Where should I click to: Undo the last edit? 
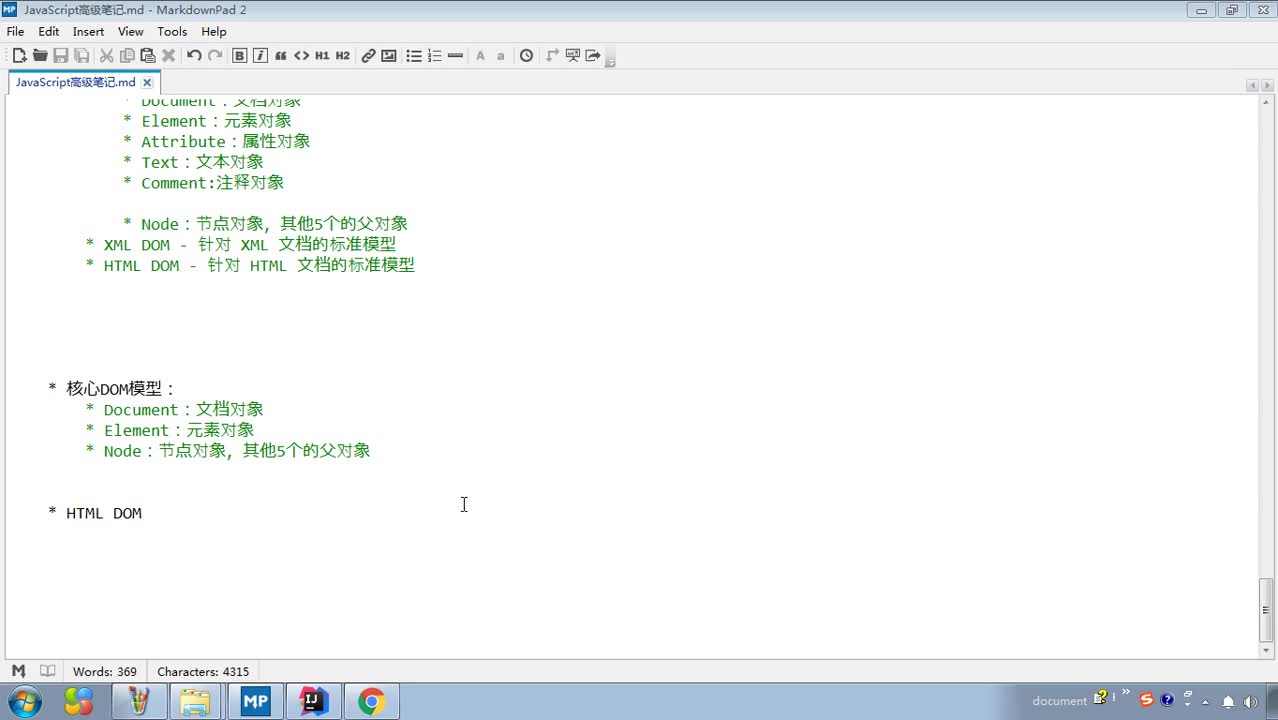coord(194,56)
